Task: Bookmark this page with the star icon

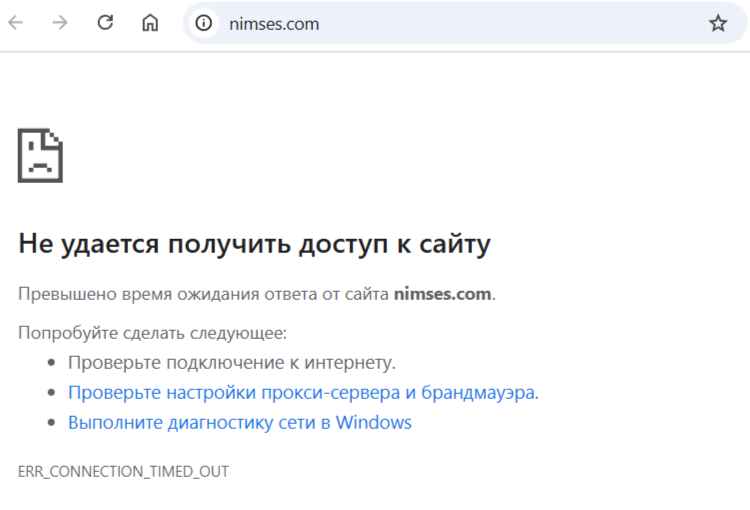Action: point(718,23)
